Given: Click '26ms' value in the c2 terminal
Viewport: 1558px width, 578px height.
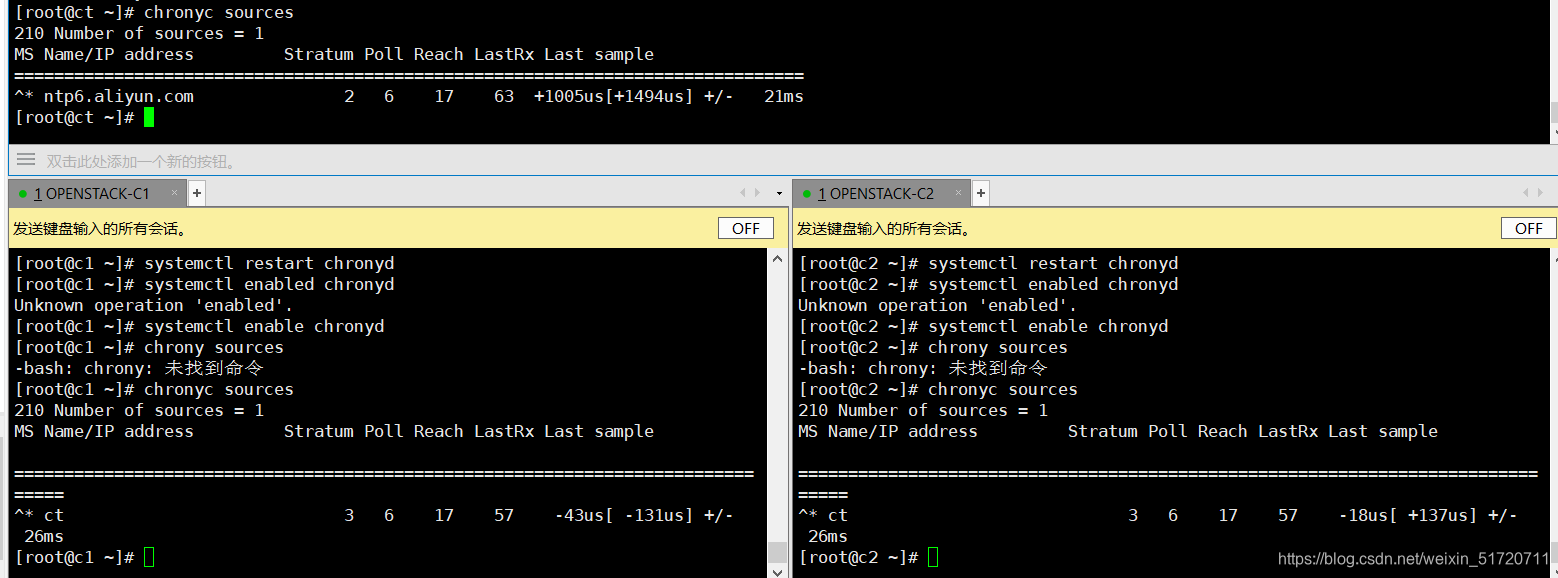Looking at the screenshot, I should (x=828, y=536).
